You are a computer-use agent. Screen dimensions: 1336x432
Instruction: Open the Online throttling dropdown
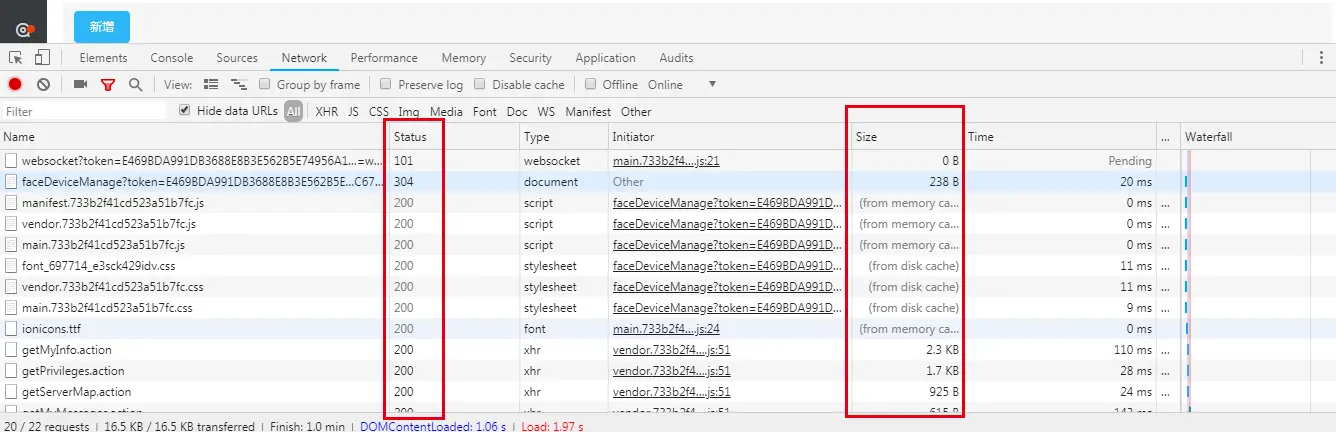point(683,85)
